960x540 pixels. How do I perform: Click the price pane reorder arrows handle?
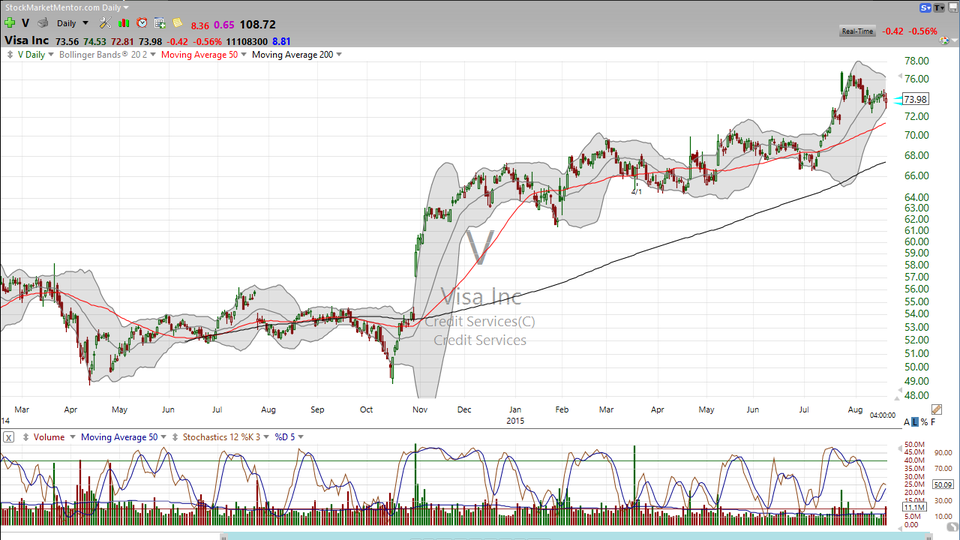click(10, 54)
